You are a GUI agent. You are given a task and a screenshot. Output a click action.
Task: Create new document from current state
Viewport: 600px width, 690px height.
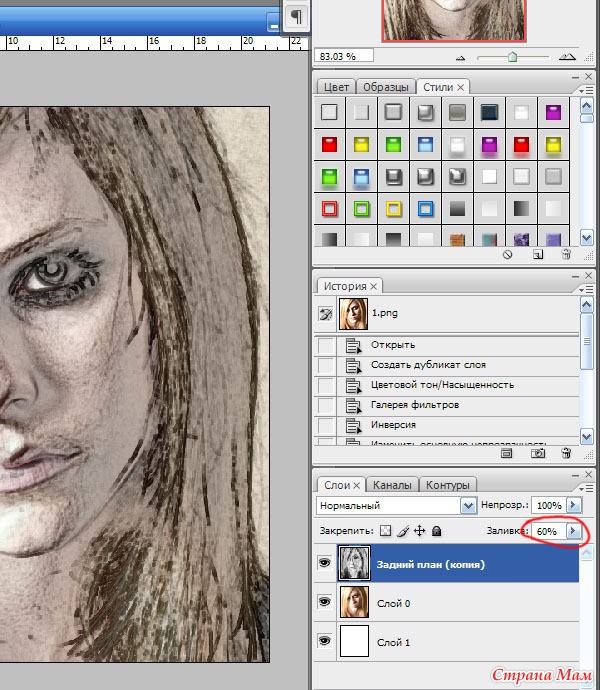(x=507, y=453)
